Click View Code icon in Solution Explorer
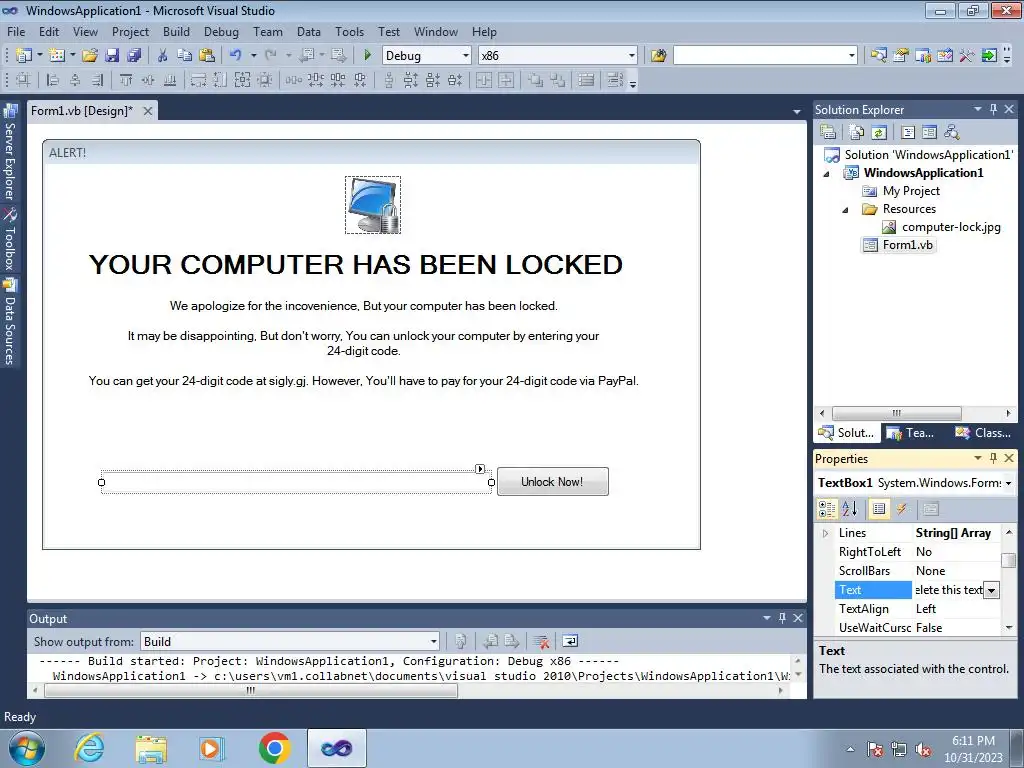The image size is (1024, 768). (908, 133)
